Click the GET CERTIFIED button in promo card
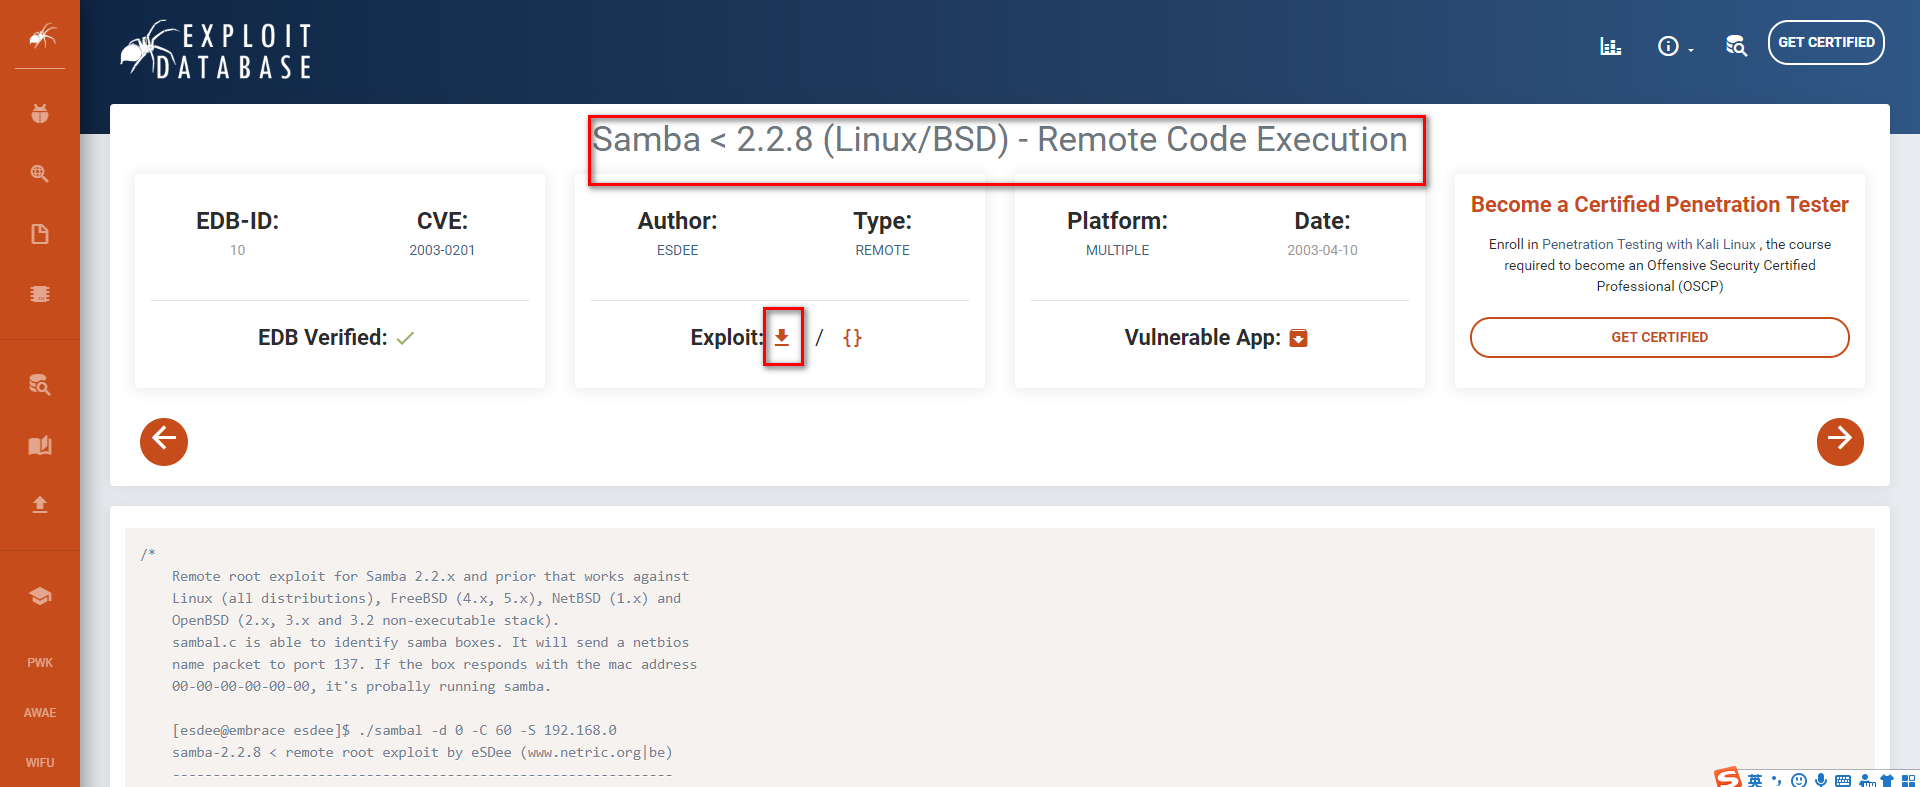Viewport: 1920px width, 787px height. coord(1660,337)
